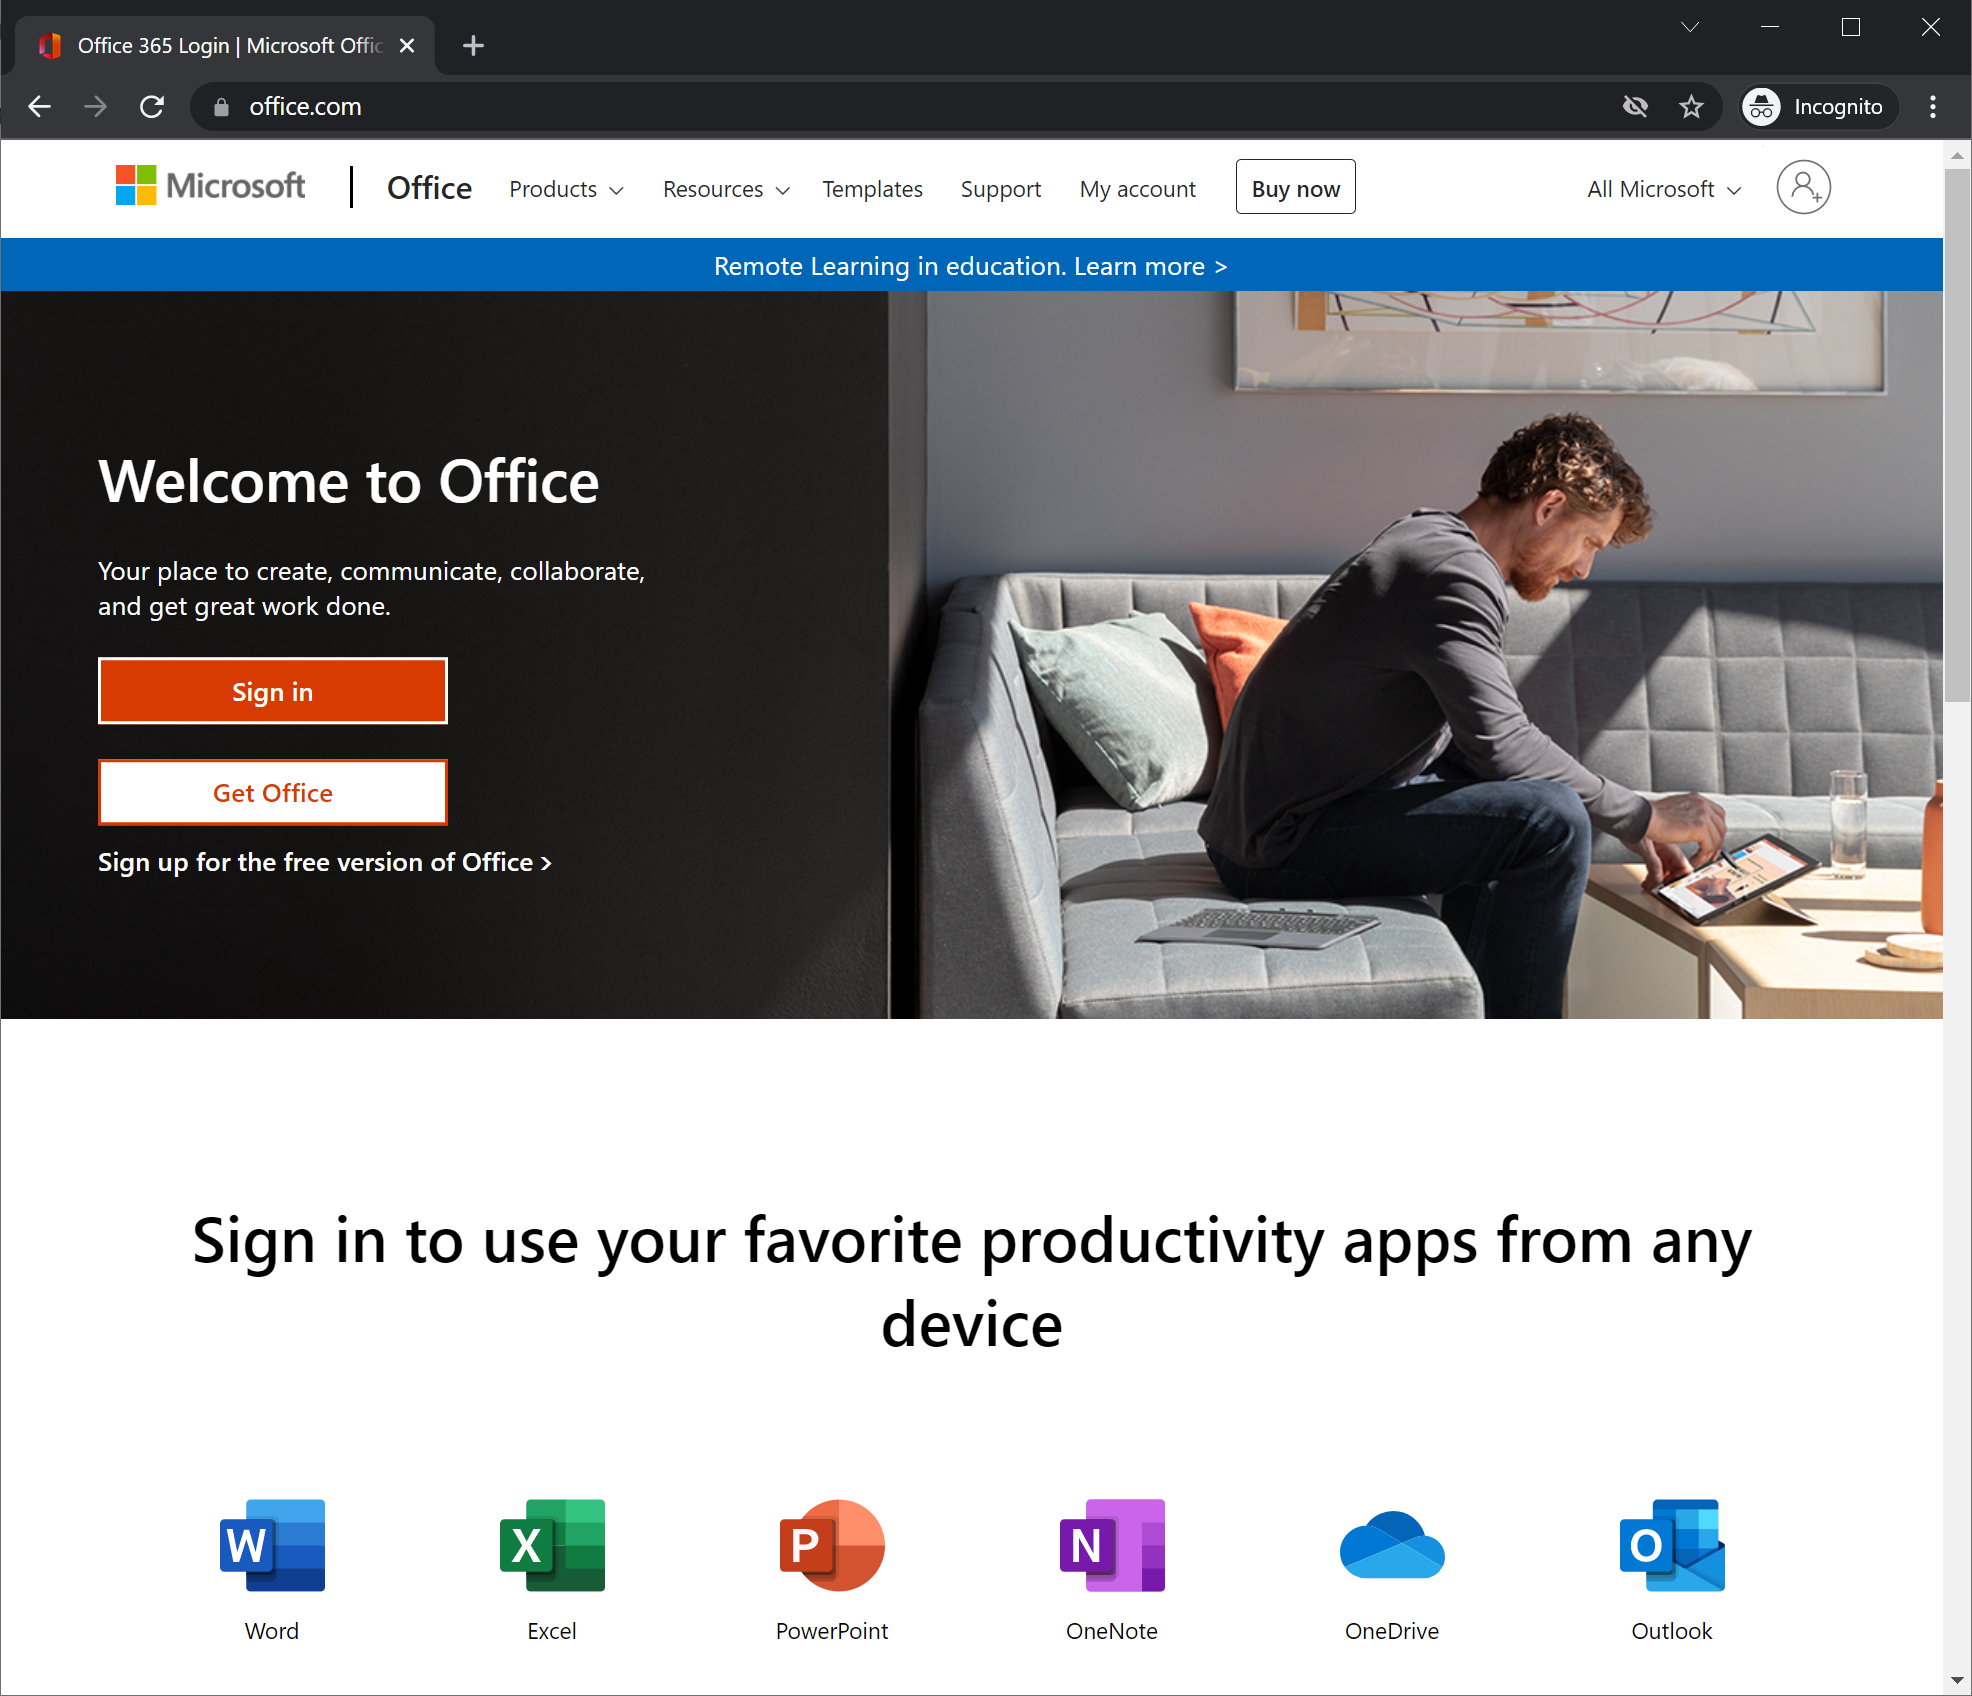The width and height of the screenshot is (1972, 1696).
Task: Expand the Products dropdown menu
Action: pyautogui.click(x=566, y=189)
